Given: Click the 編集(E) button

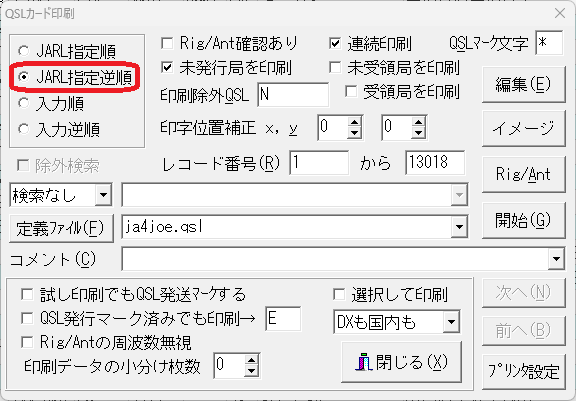Looking at the screenshot, I should pos(523,84).
